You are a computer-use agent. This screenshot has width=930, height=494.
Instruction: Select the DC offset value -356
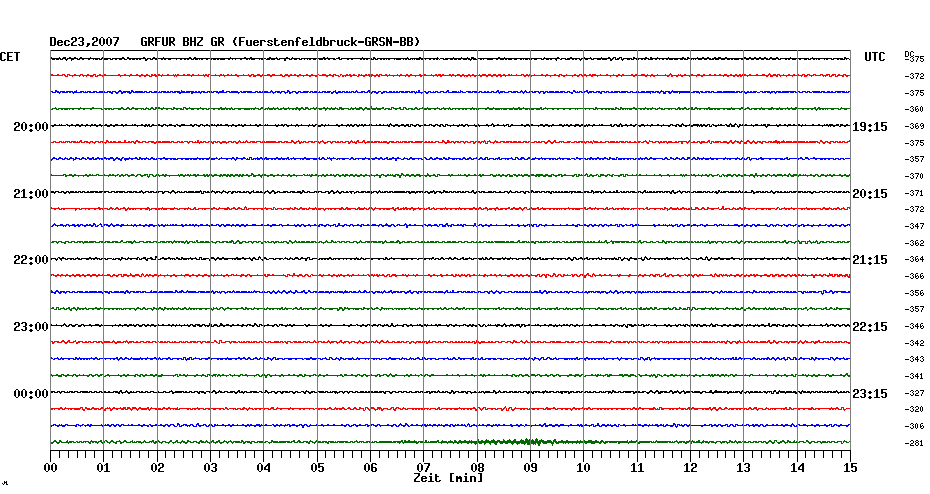[914, 293]
